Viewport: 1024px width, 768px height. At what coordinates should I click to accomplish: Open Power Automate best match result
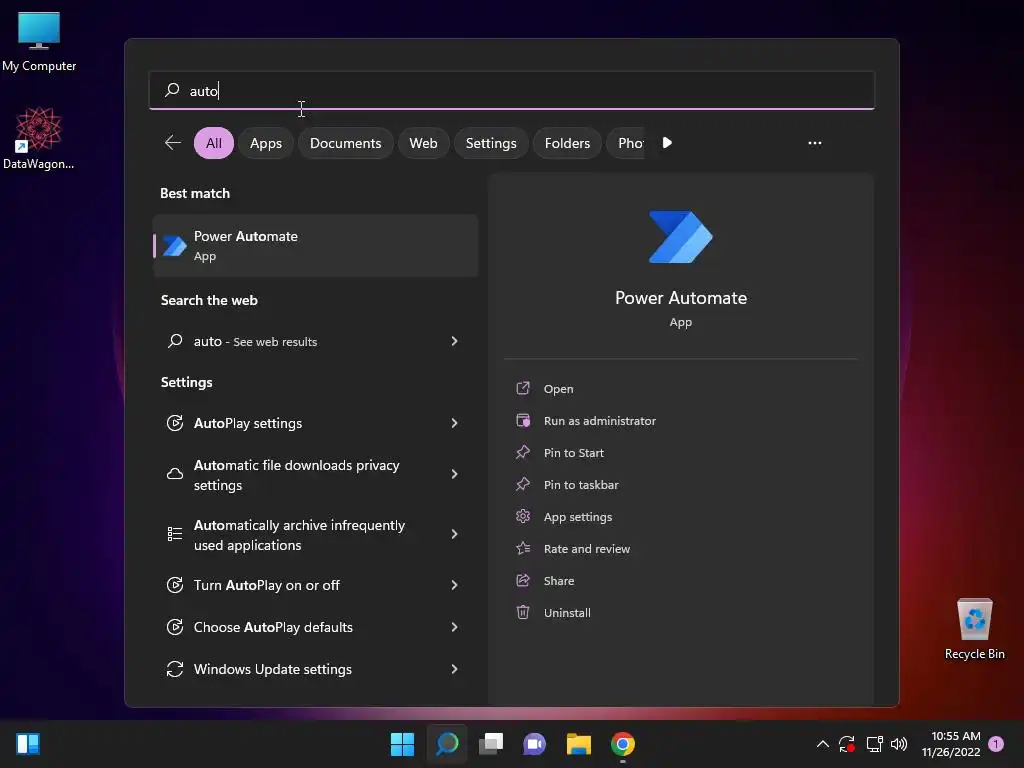coord(315,246)
